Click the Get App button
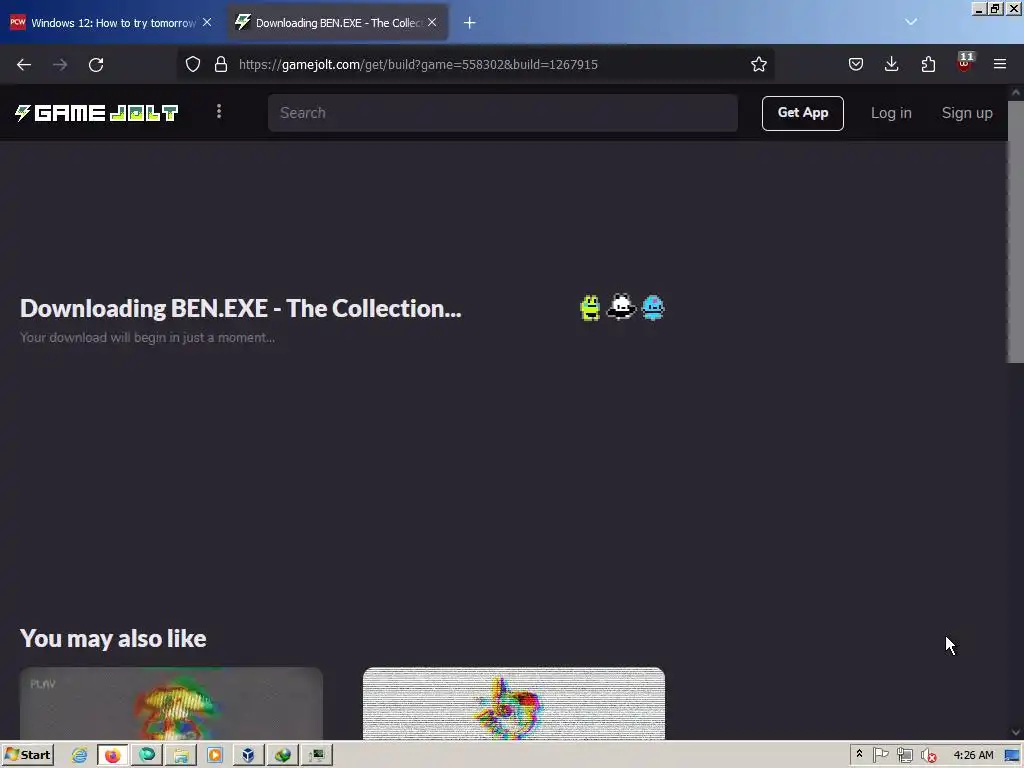This screenshot has height=768, width=1024. tap(803, 113)
